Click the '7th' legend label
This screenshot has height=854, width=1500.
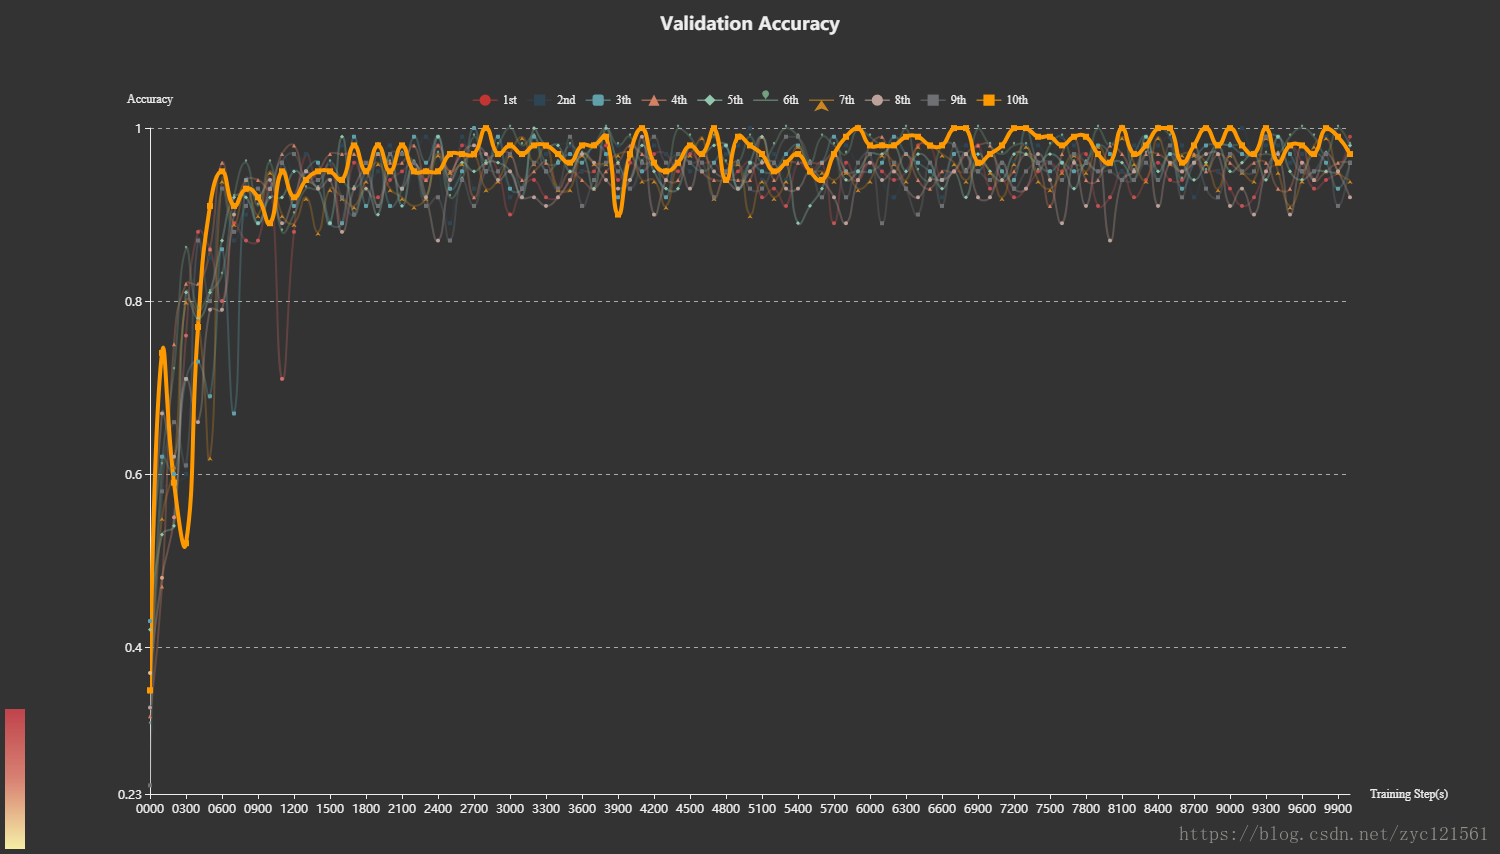[x=847, y=100]
